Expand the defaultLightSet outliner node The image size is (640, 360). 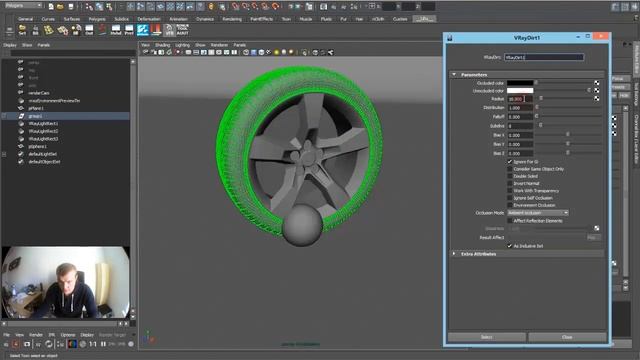click(4, 154)
